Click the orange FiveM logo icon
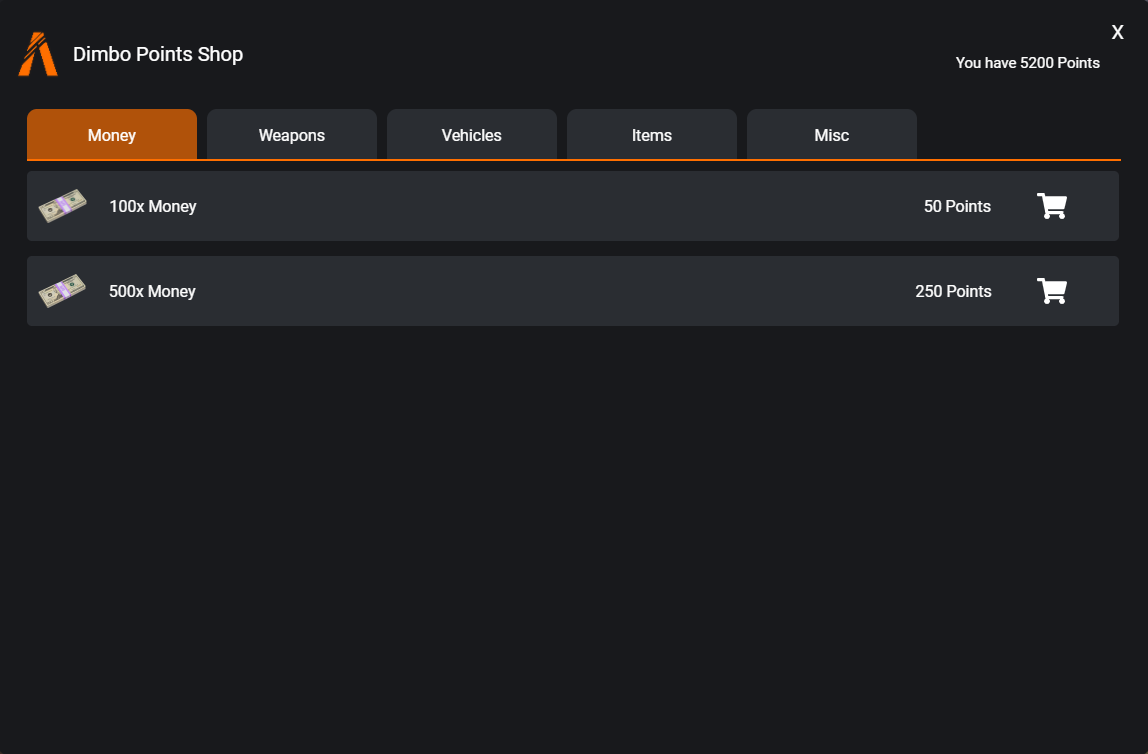Viewport: 1148px width, 754px height. coord(38,54)
